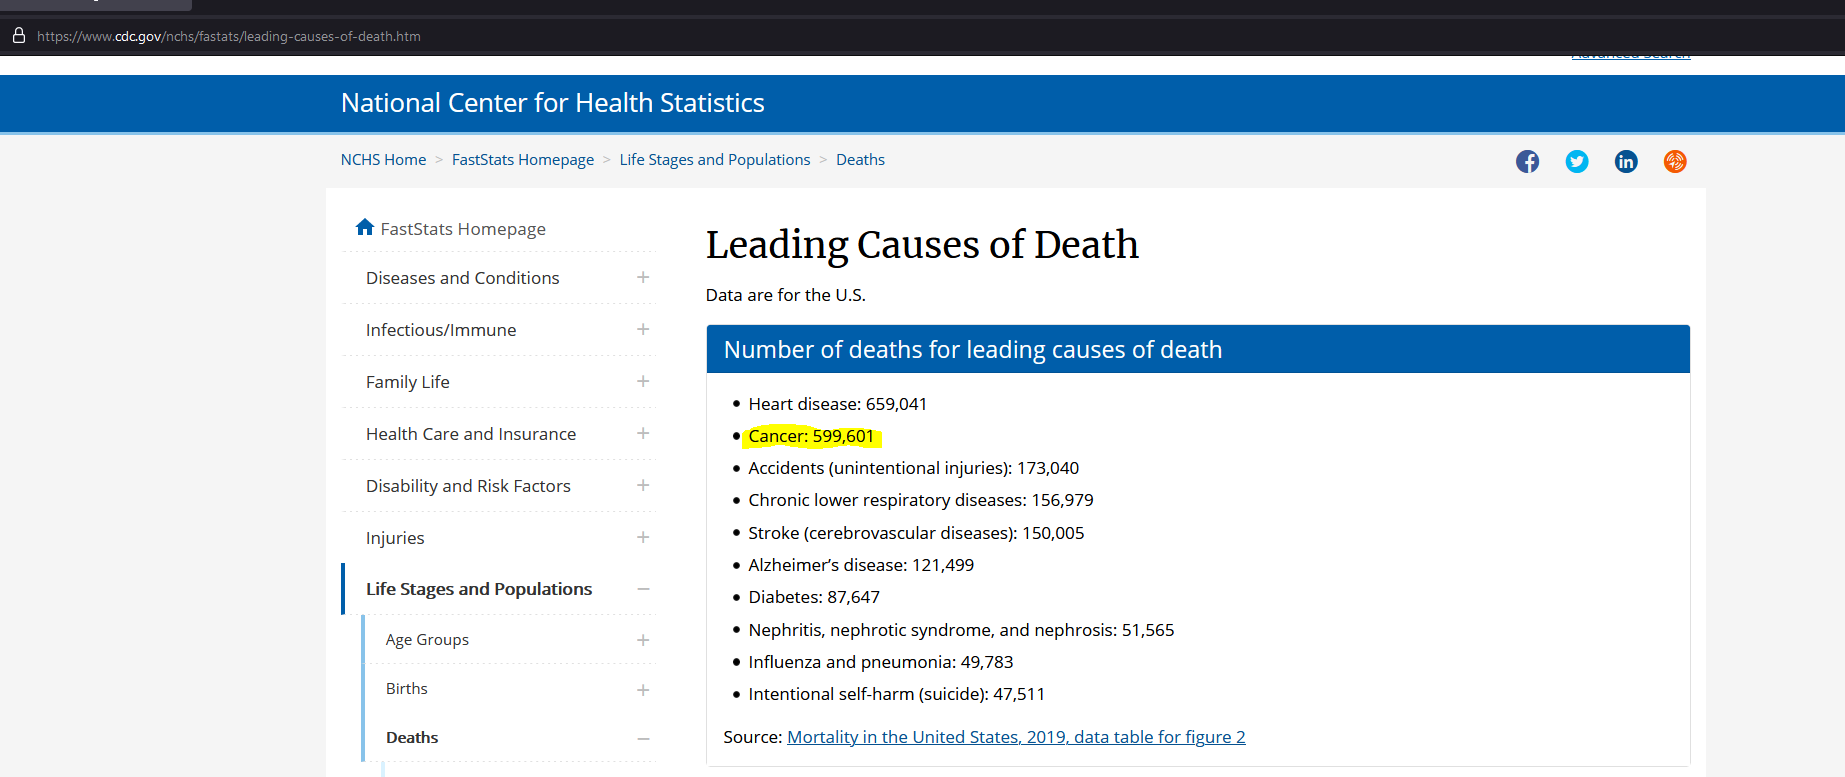Share page on Twitter icon
The width and height of the screenshot is (1845, 777).
(x=1577, y=161)
